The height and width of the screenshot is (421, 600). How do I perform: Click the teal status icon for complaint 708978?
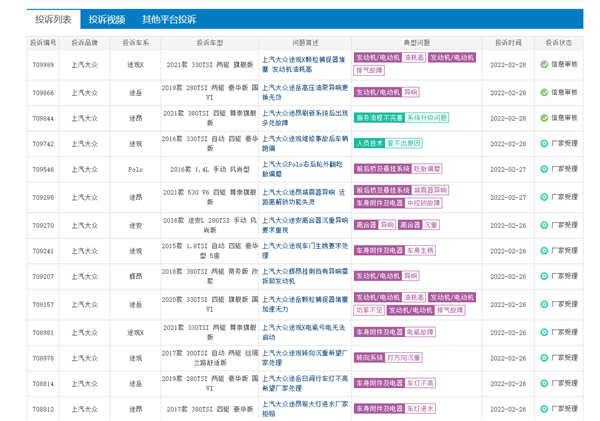(x=544, y=358)
